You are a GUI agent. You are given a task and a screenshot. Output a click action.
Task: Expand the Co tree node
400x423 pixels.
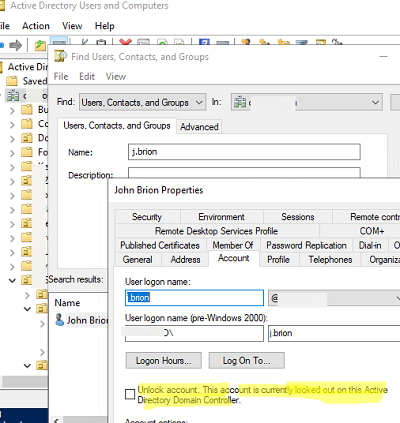(12, 125)
